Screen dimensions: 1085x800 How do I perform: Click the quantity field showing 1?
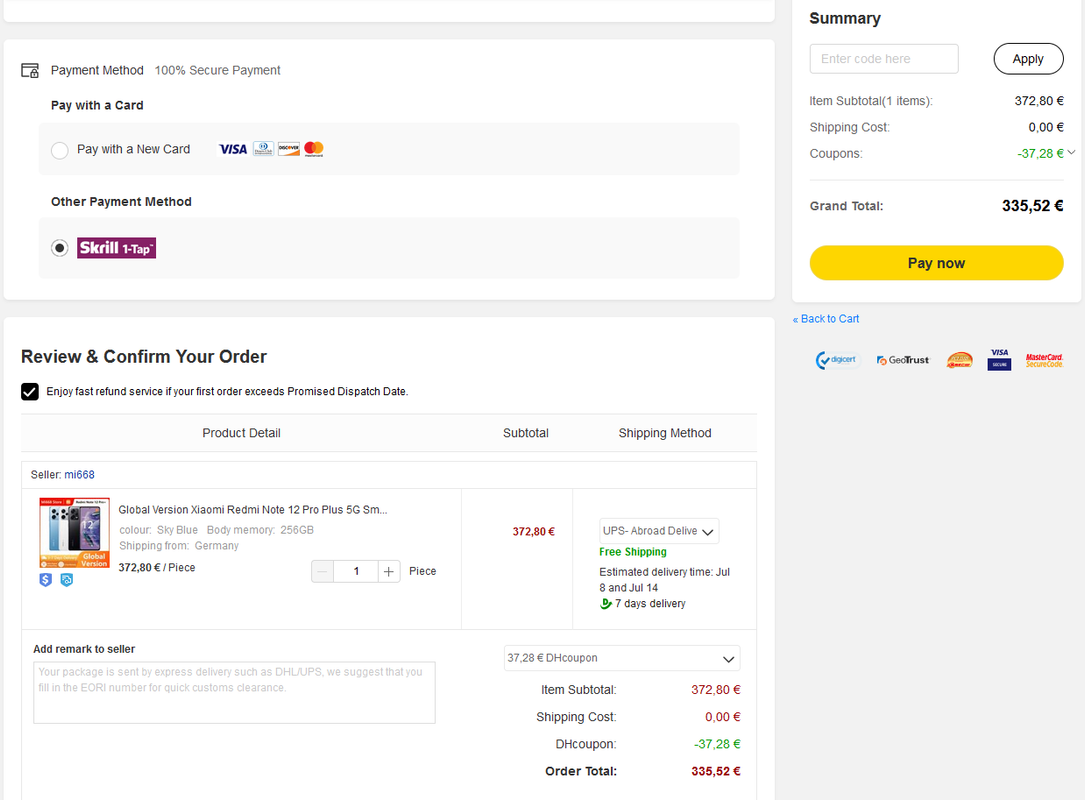coord(356,572)
